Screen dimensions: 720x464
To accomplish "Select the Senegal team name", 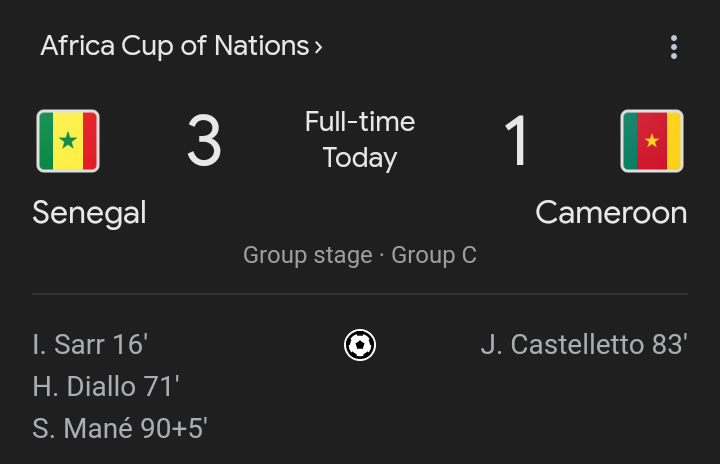I will tap(89, 212).
